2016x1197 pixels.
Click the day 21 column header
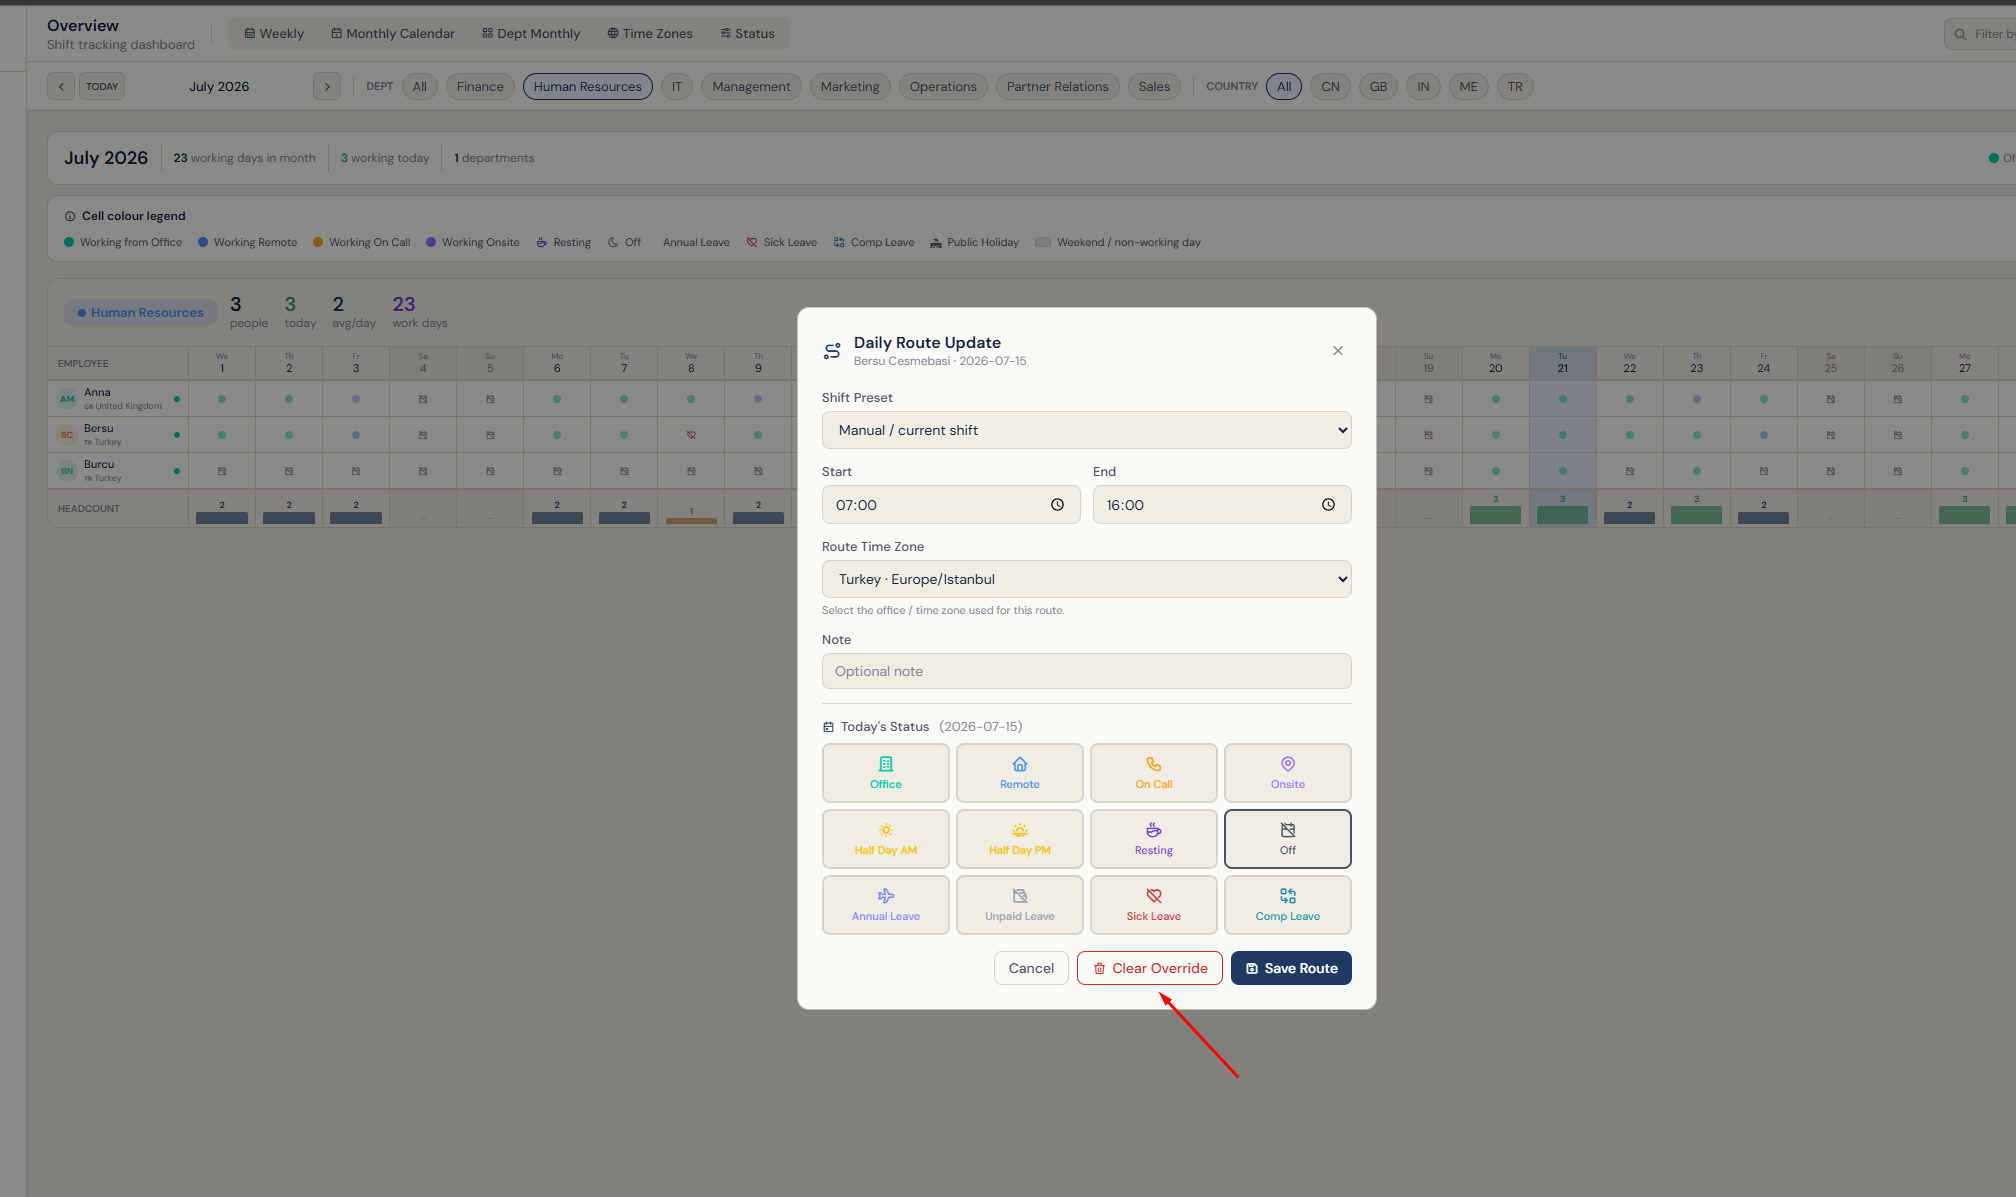coord(1562,363)
